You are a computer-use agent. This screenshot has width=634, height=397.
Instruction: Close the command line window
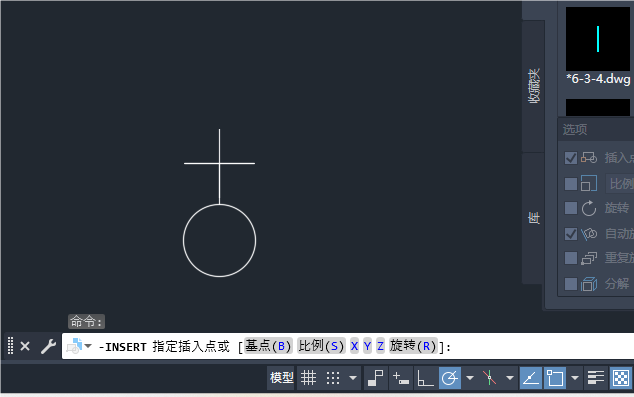[25, 346]
